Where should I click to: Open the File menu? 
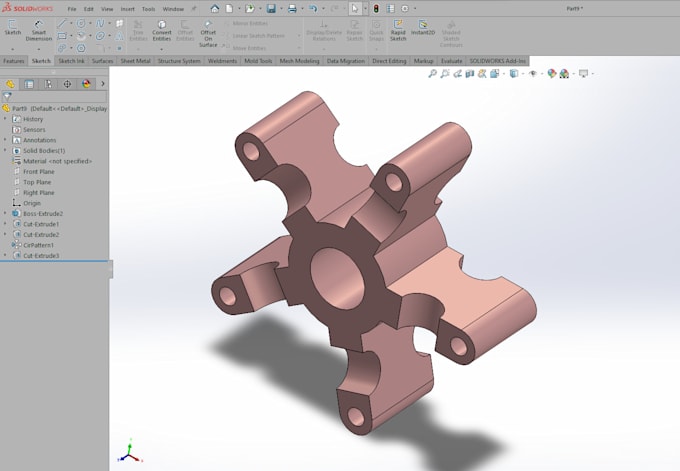click(72, 9)
